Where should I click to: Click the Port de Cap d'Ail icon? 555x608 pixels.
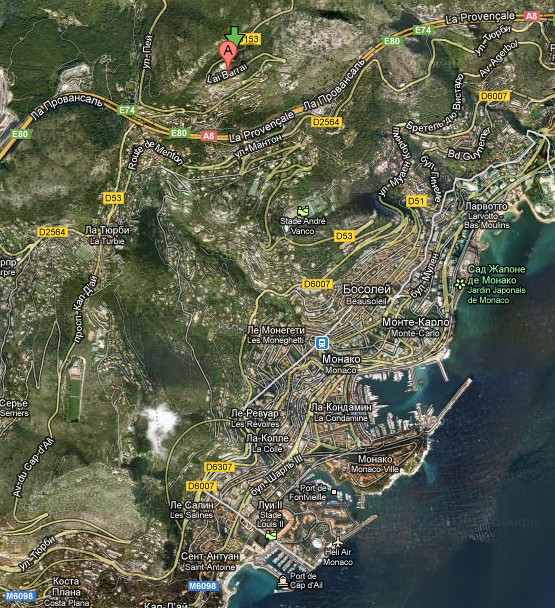(x=283, y=581)
